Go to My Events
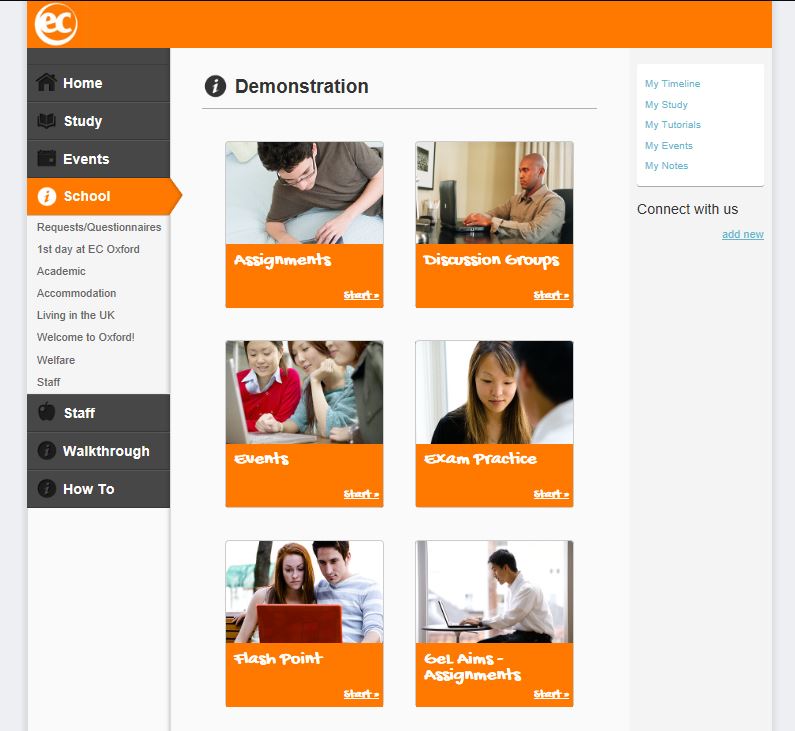The height and width of the screenshot is (731, 795). [669, 145]
